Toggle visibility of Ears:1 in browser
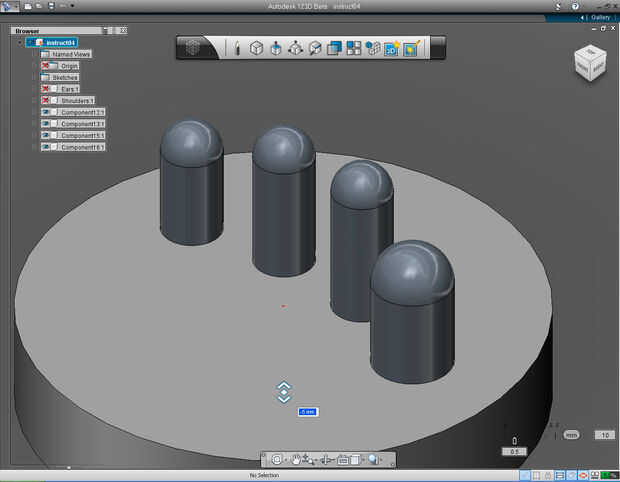This screenshot has height=482, width=620. click(x=46, y=89)
